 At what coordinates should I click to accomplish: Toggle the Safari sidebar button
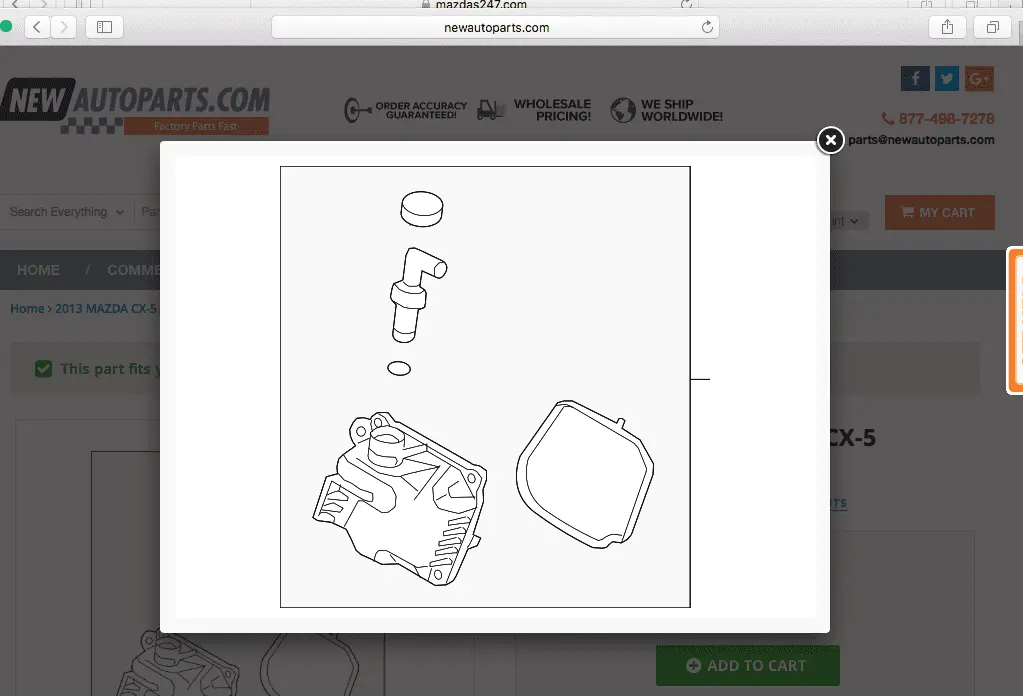pyautogui.click(x=104, y=27)
